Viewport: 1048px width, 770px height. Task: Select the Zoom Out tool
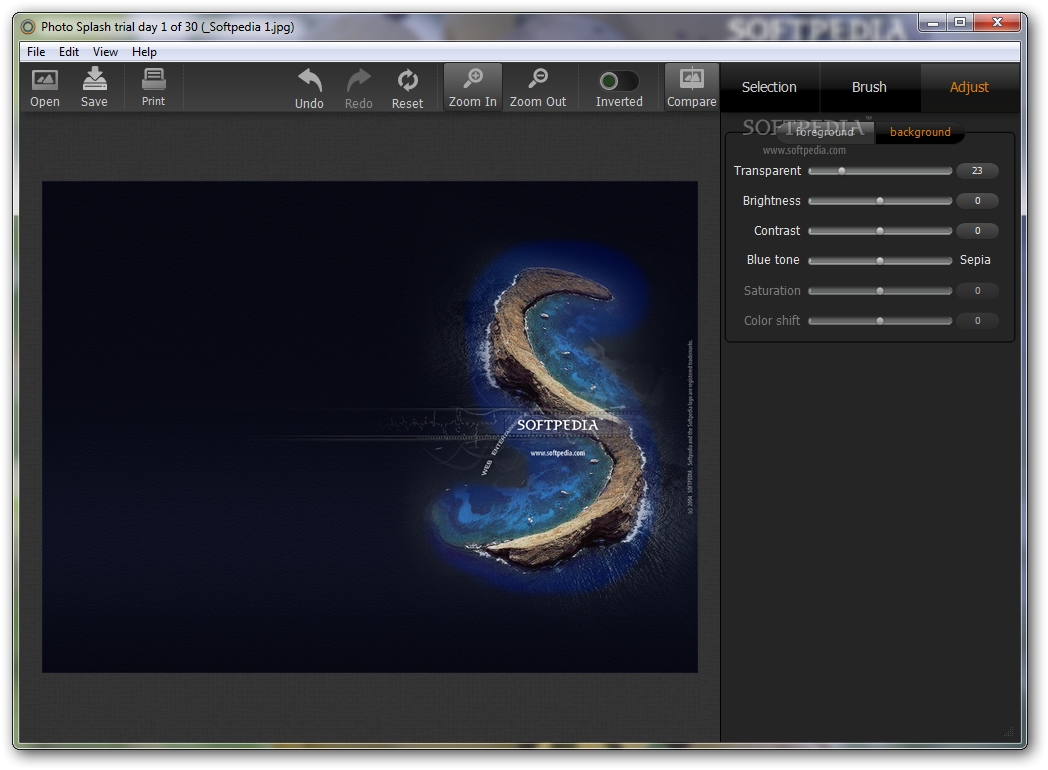[x=538, y=87]
